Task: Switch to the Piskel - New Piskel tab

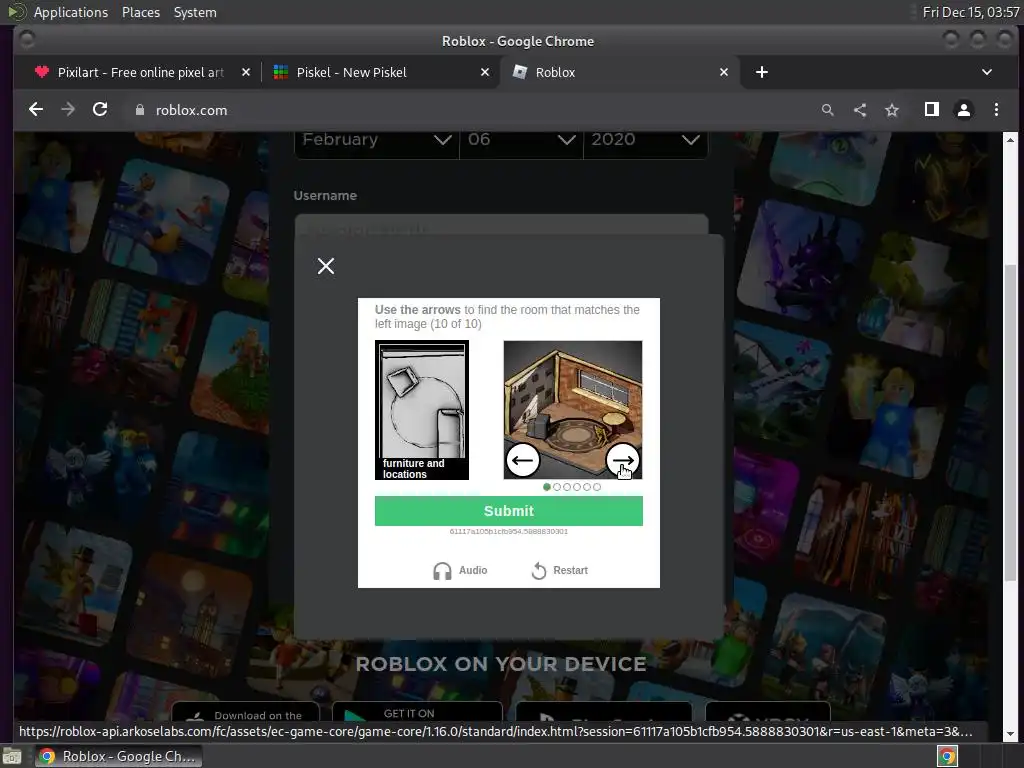Action: tap(381, 72)
